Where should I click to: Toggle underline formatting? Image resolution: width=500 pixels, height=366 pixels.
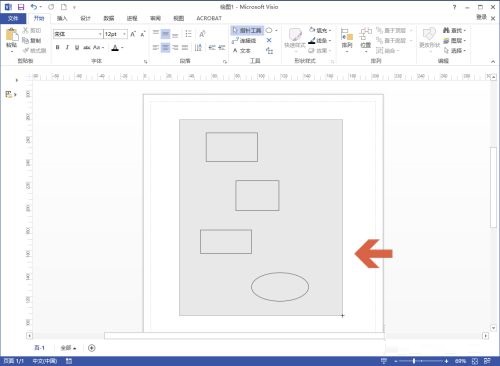pyautogui.click(x=77, y=48)
